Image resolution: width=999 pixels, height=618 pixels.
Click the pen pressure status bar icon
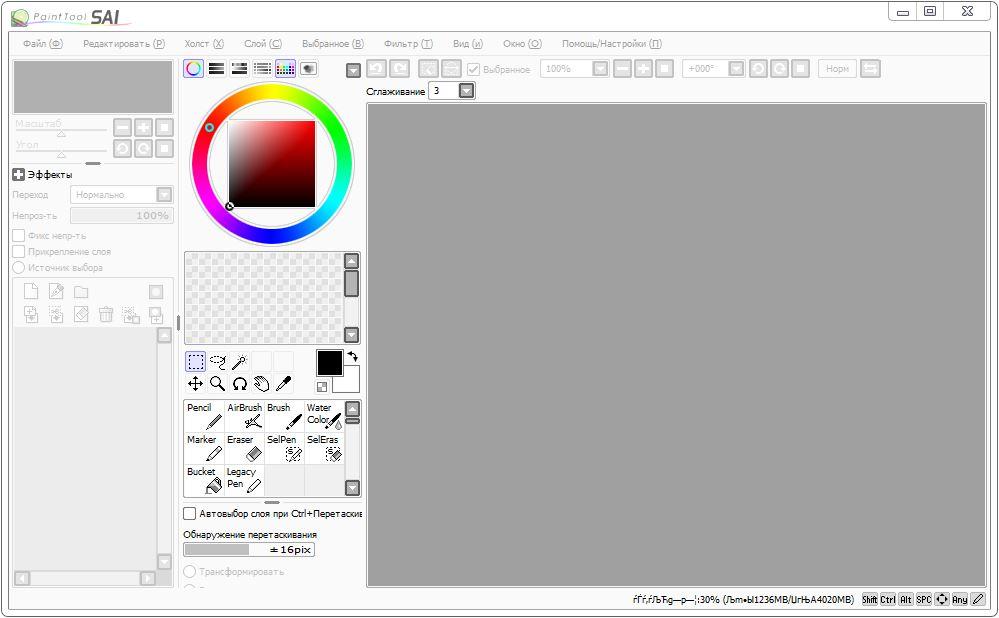click(x=978, y=600)
